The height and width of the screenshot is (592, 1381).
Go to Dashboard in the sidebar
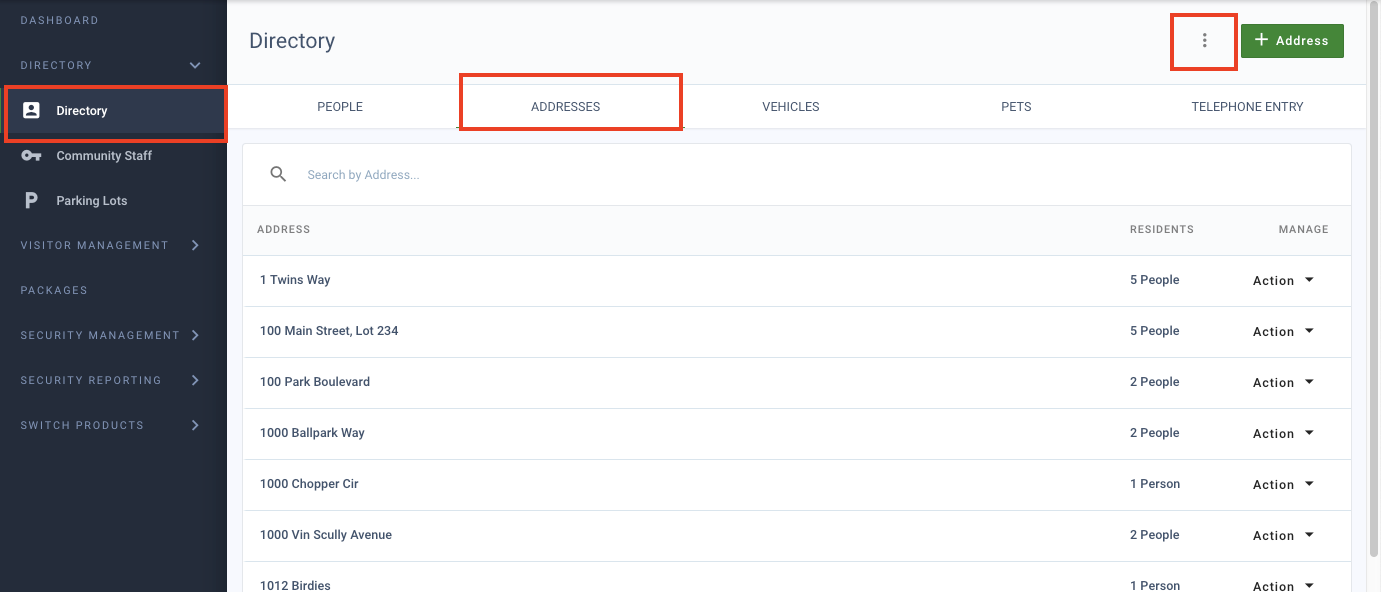tap(59, 20)
